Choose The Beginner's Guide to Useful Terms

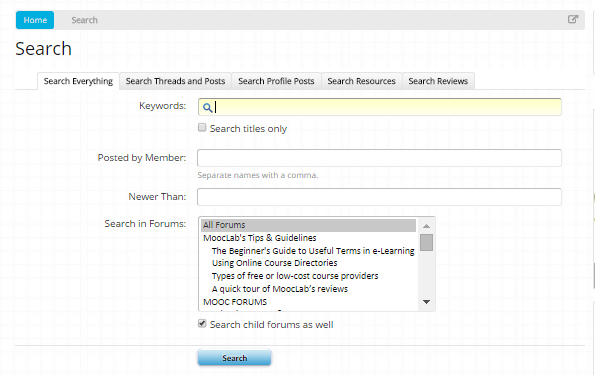pos(309,251)
